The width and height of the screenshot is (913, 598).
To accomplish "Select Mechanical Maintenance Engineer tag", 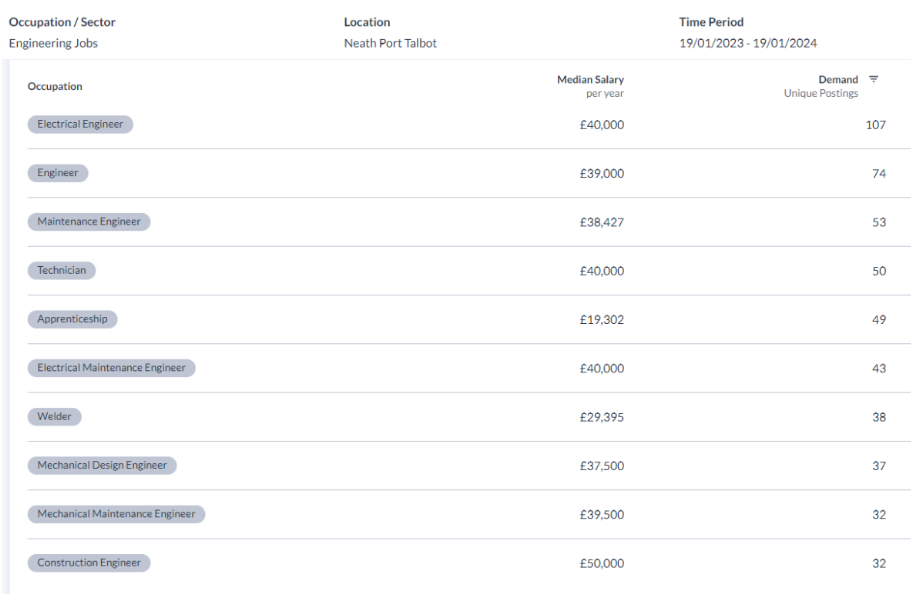I will (116, 514).
